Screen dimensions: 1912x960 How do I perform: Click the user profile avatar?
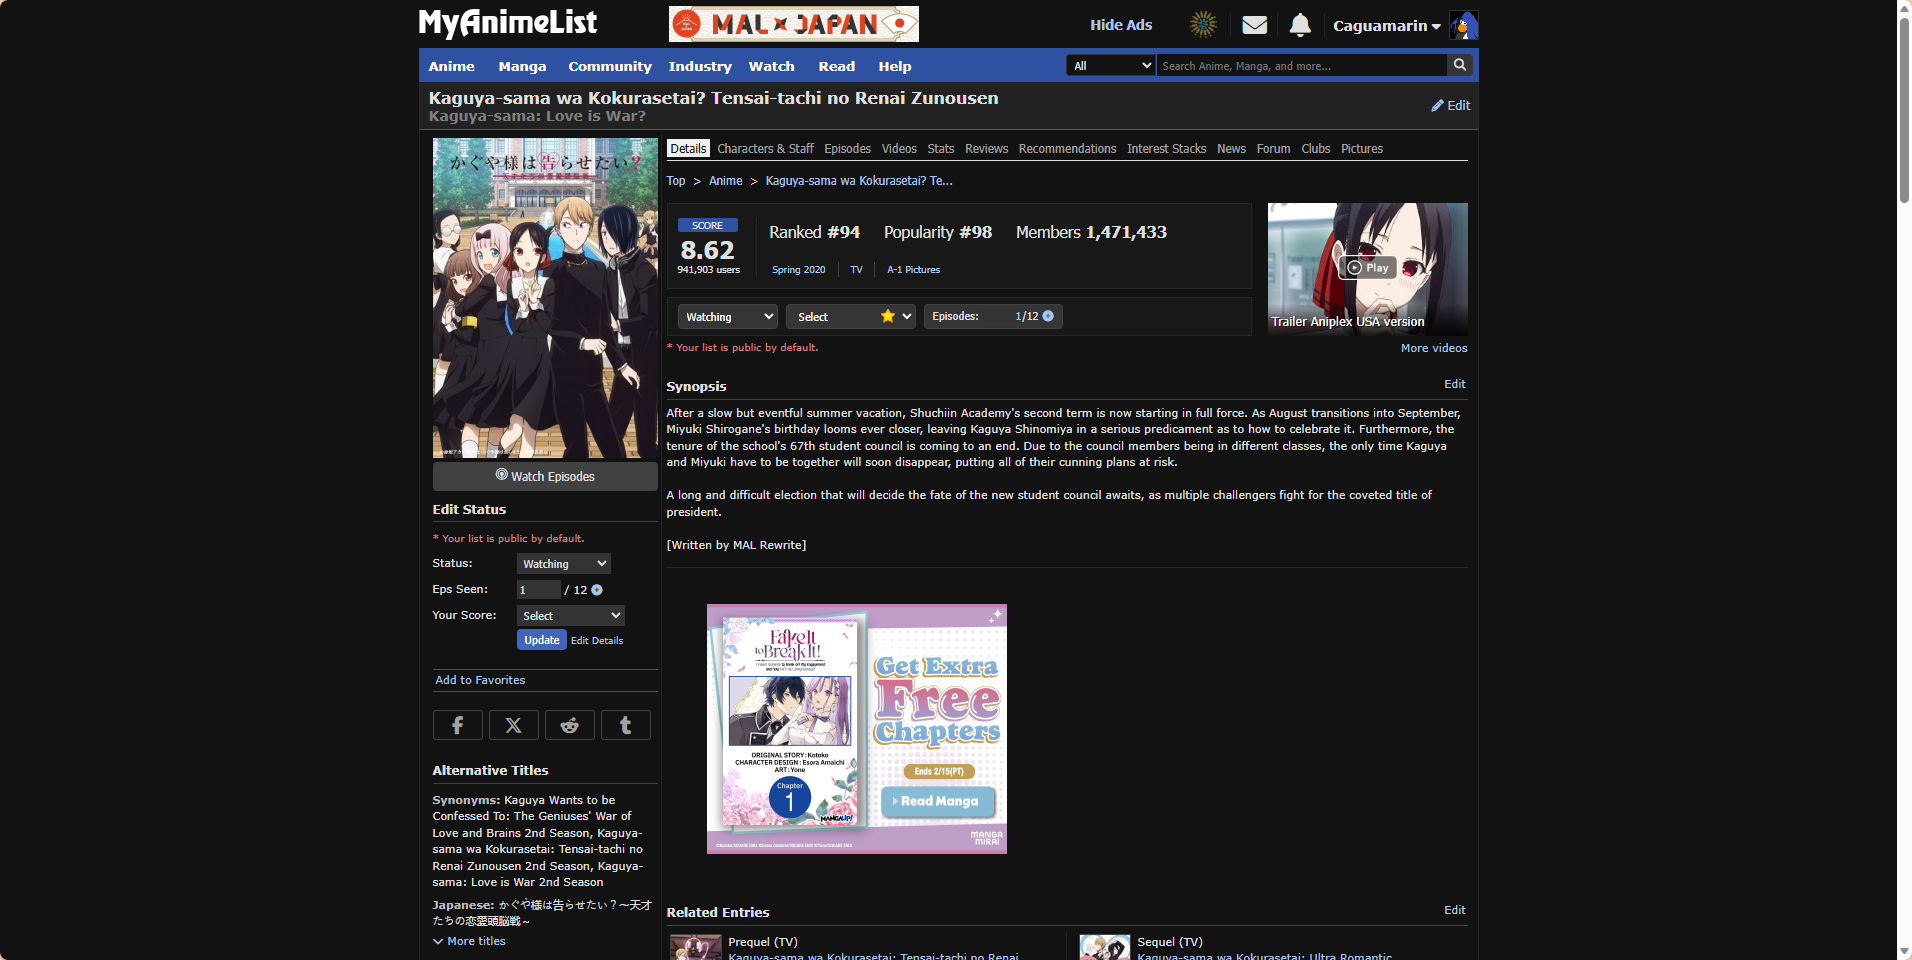click(x=1463, y=25)
